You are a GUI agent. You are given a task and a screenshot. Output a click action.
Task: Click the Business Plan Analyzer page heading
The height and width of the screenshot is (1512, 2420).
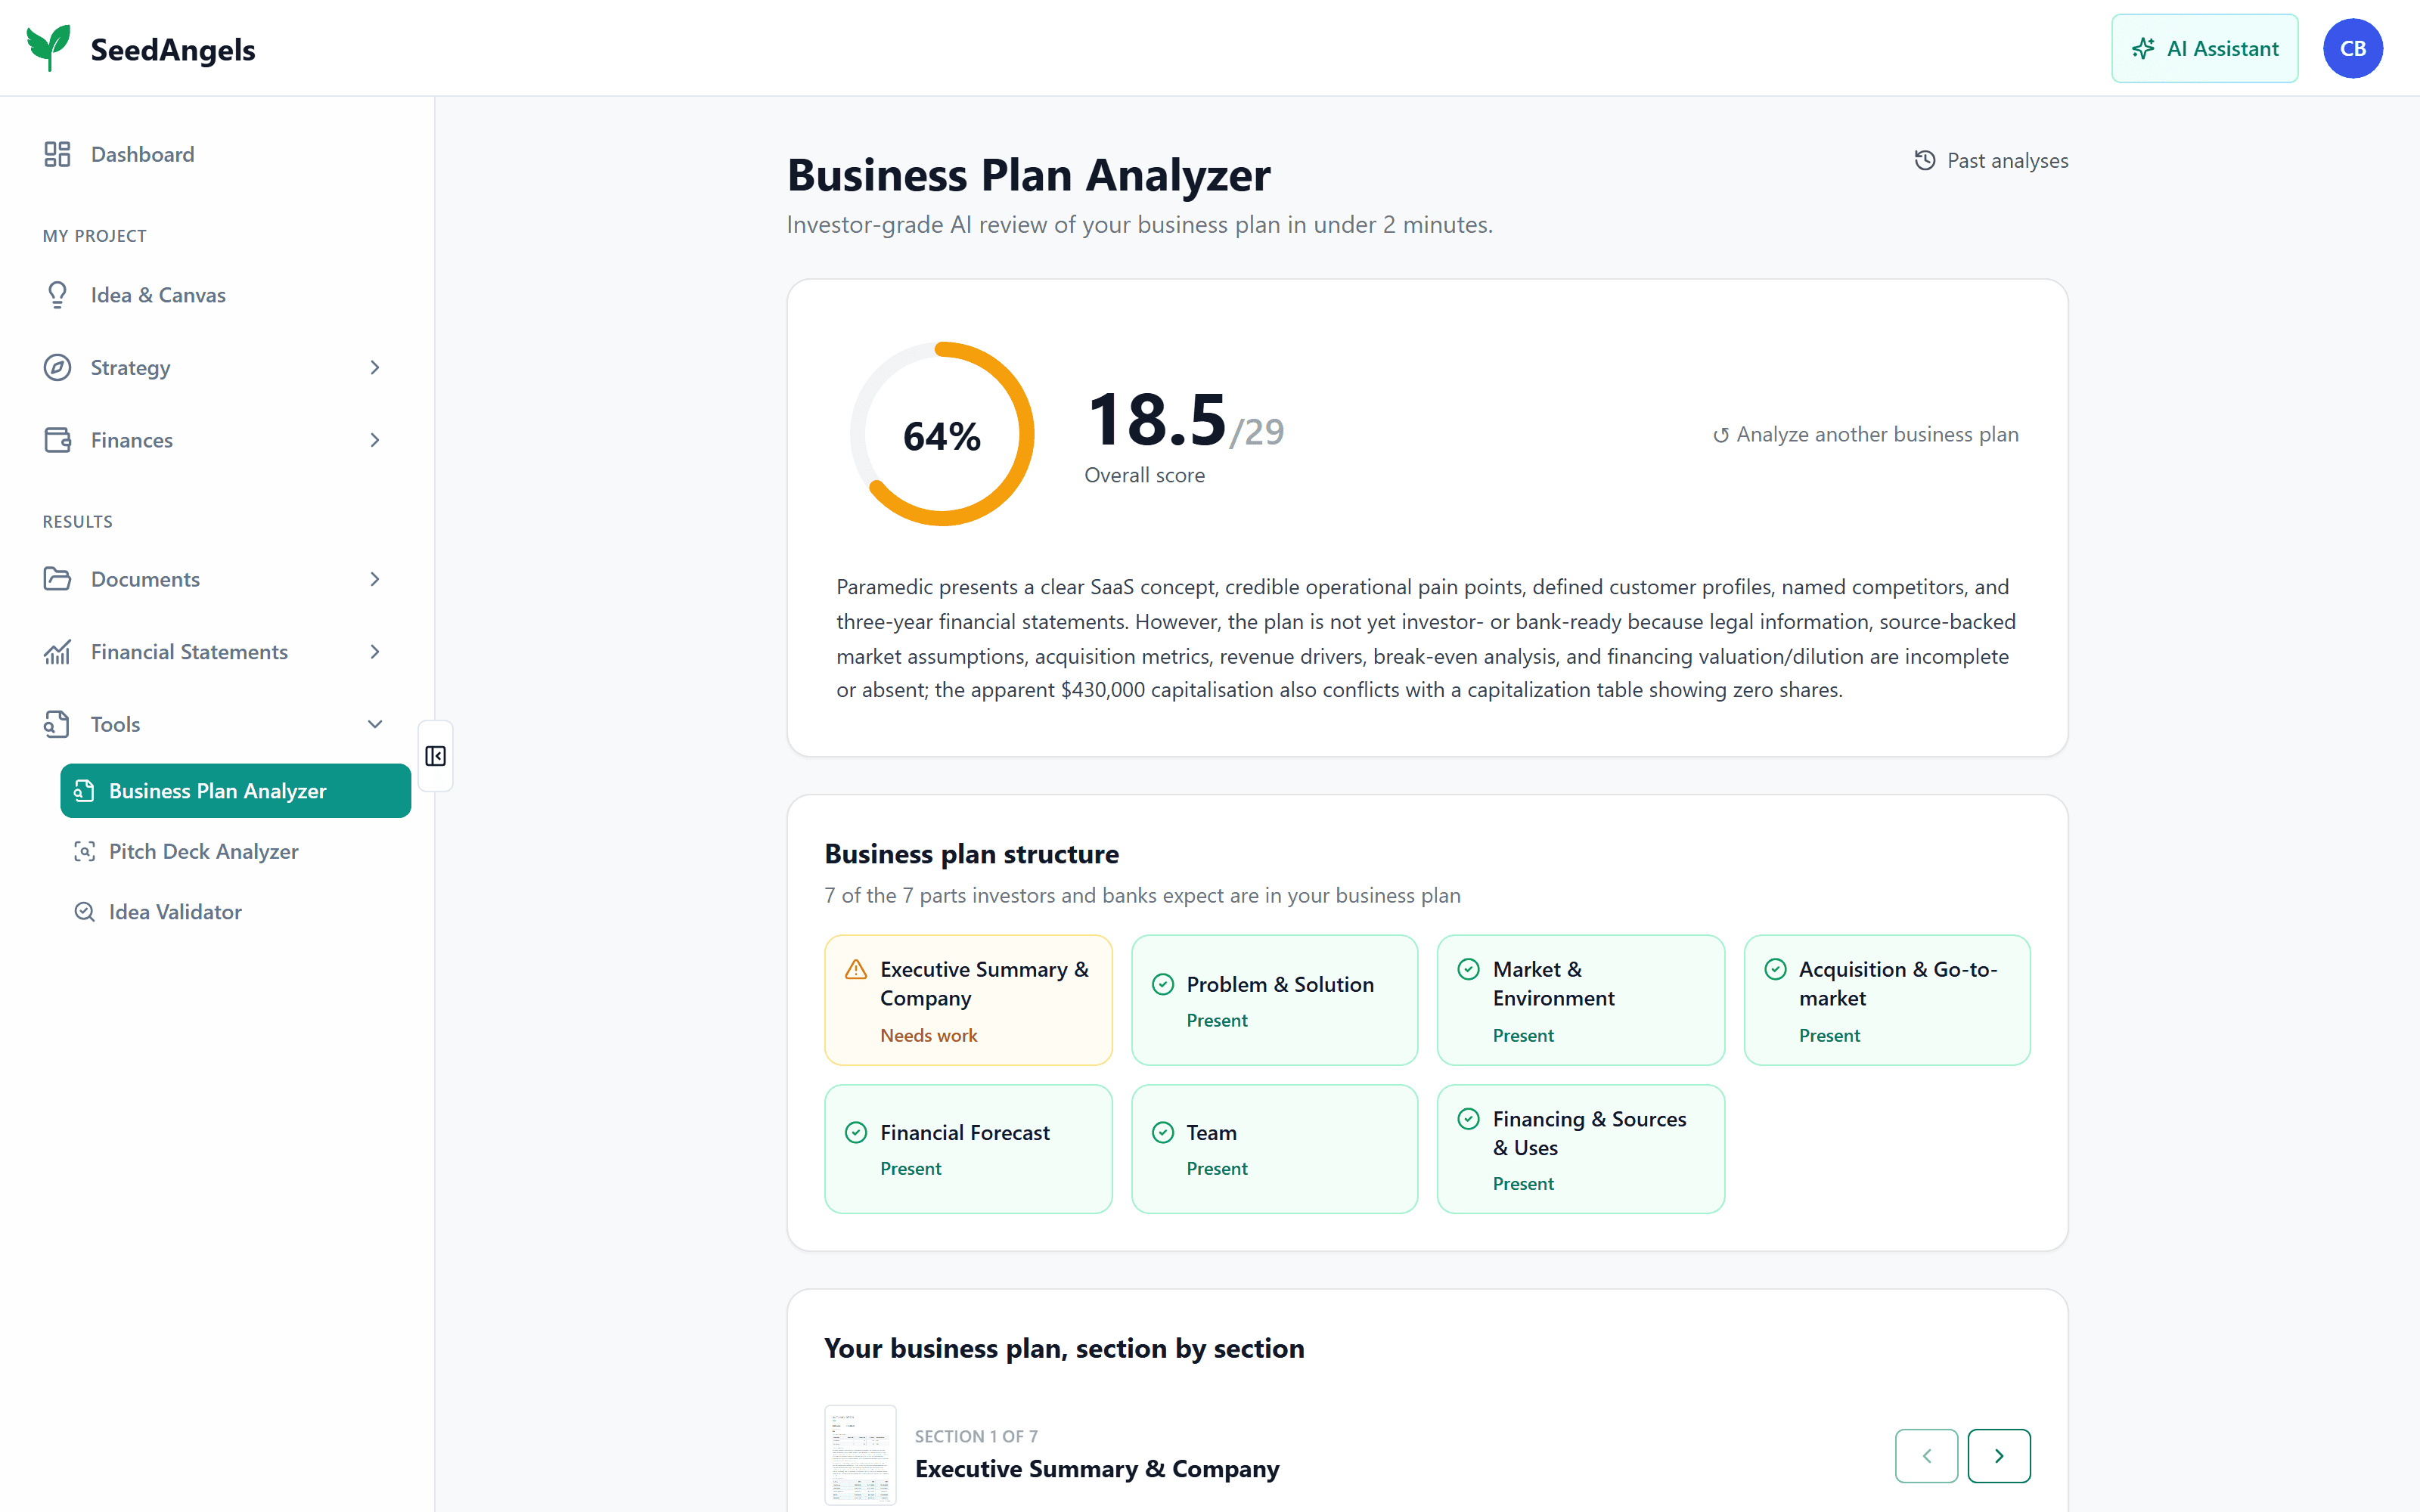(x=1028, y=175)
